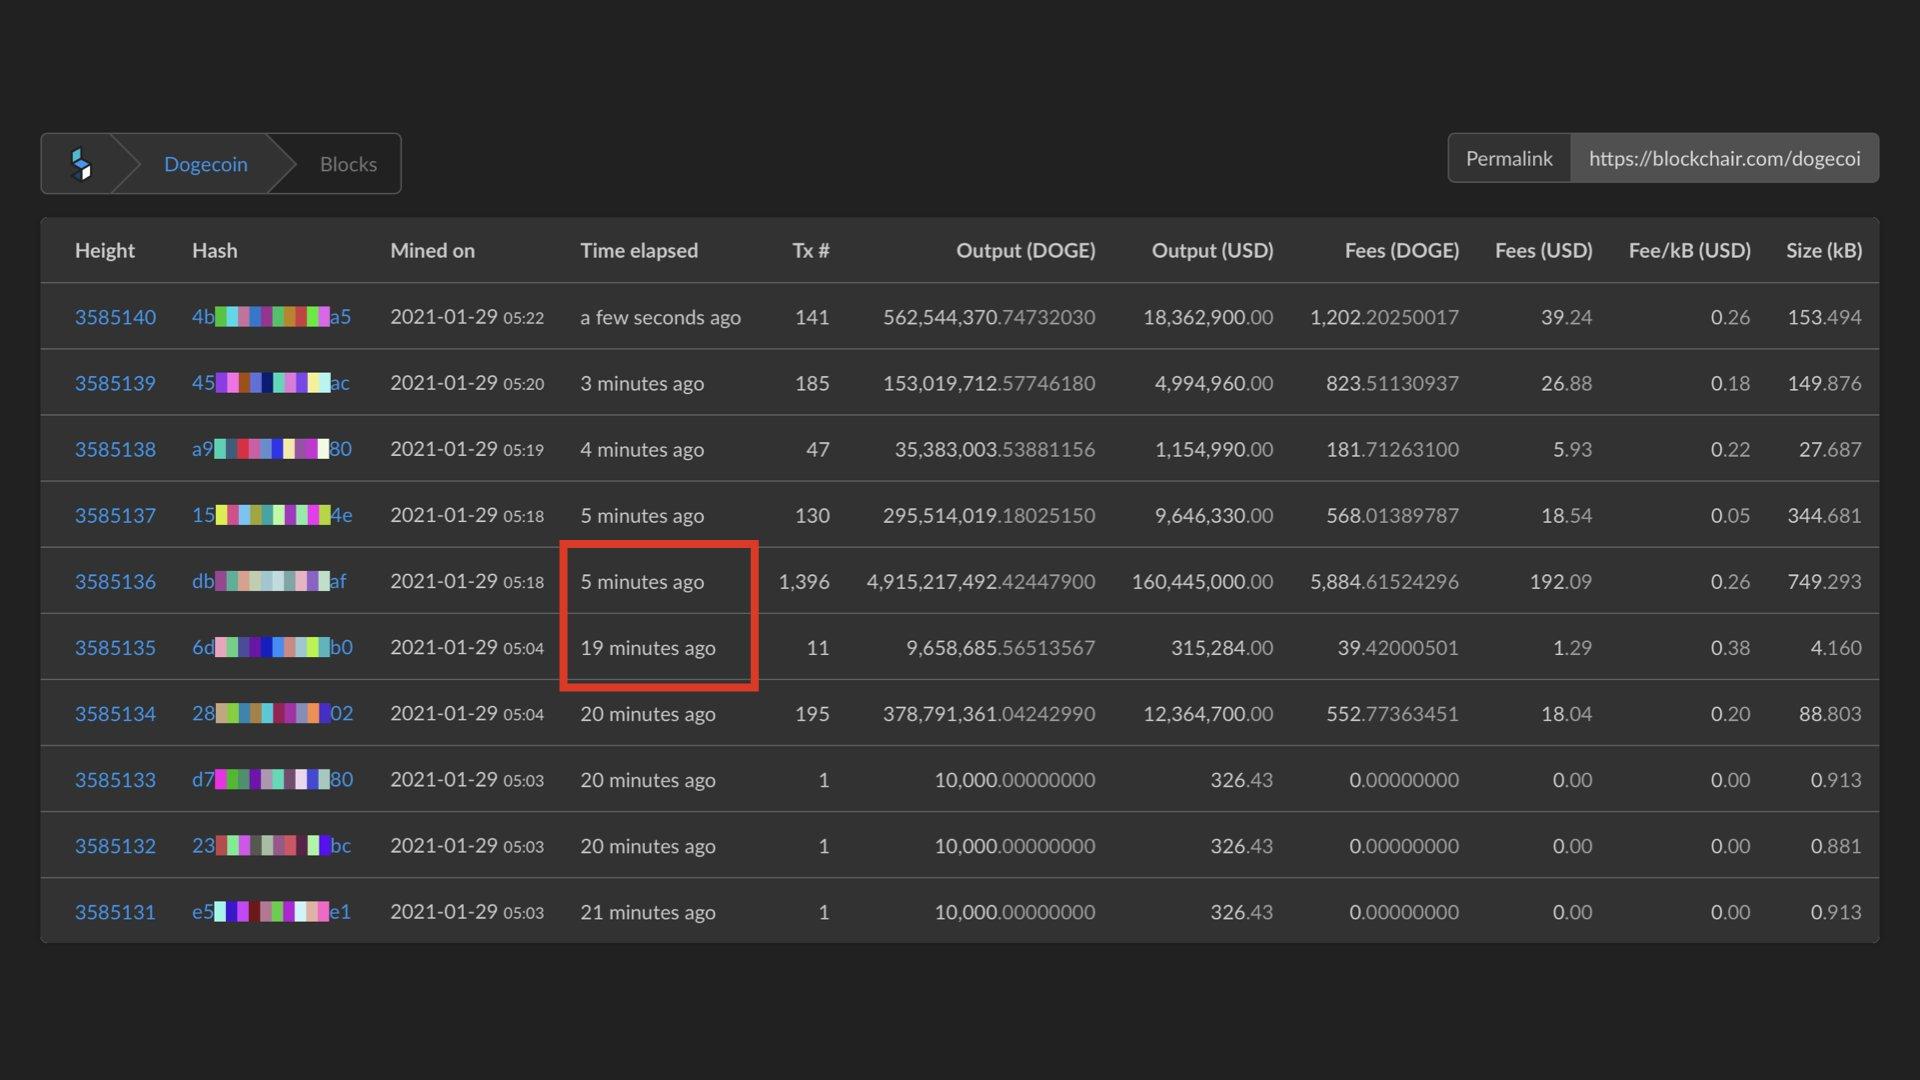Sort by Fees (USD) column header

point(1543,251)
